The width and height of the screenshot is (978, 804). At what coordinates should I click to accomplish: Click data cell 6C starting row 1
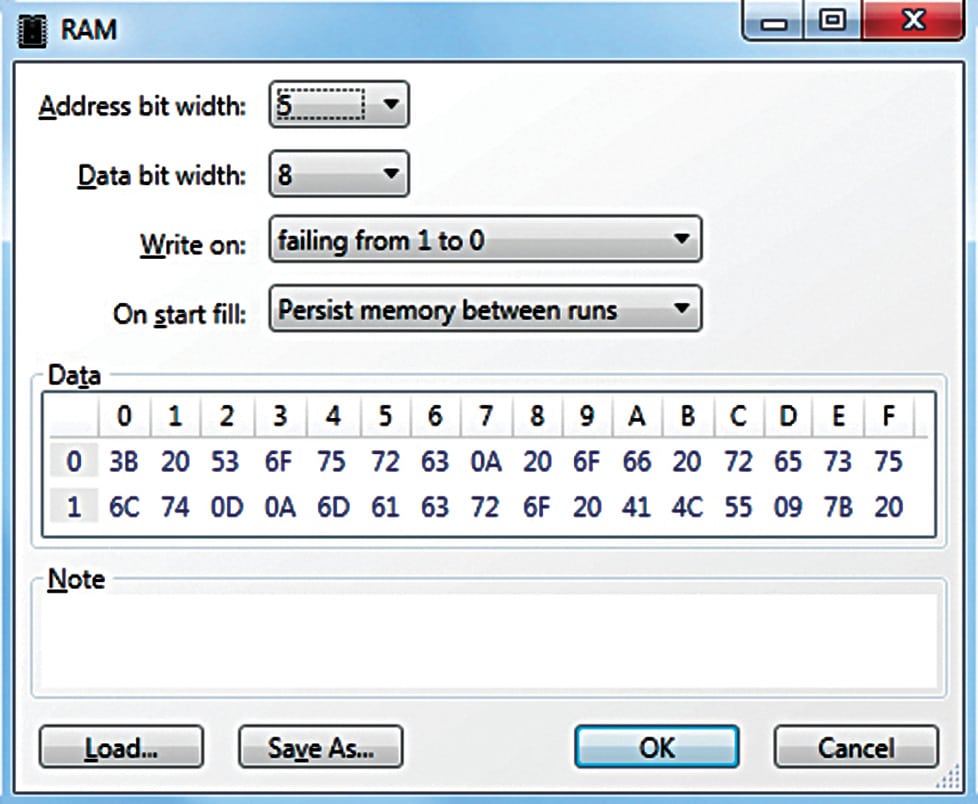tap(124, 508)
